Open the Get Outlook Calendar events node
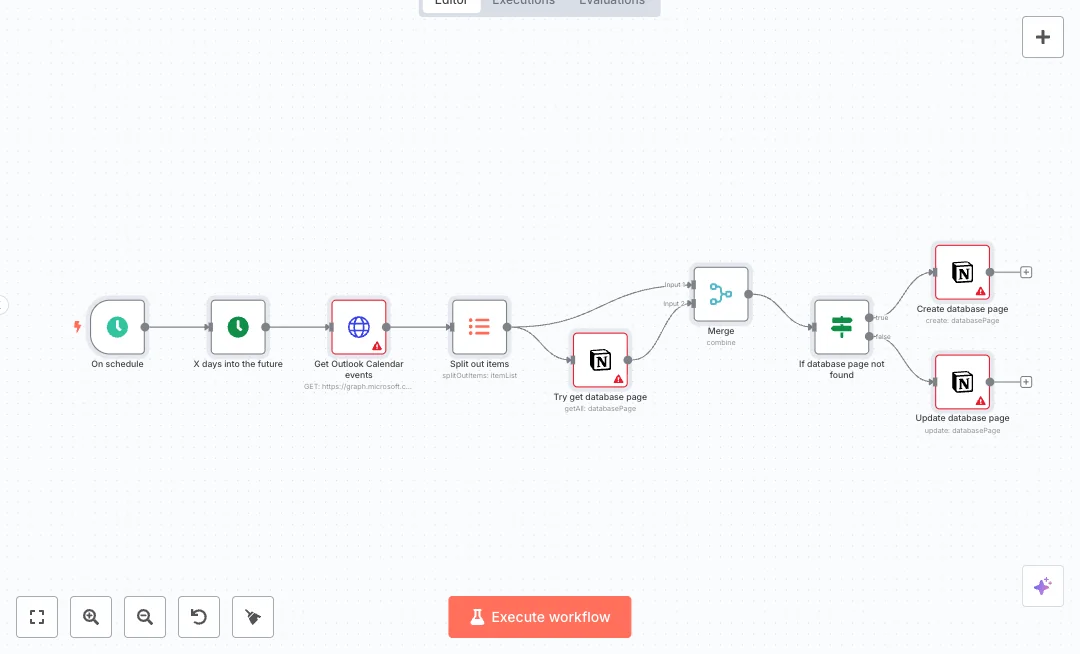This screenshot has height=654, width=1080. (359, 327)
